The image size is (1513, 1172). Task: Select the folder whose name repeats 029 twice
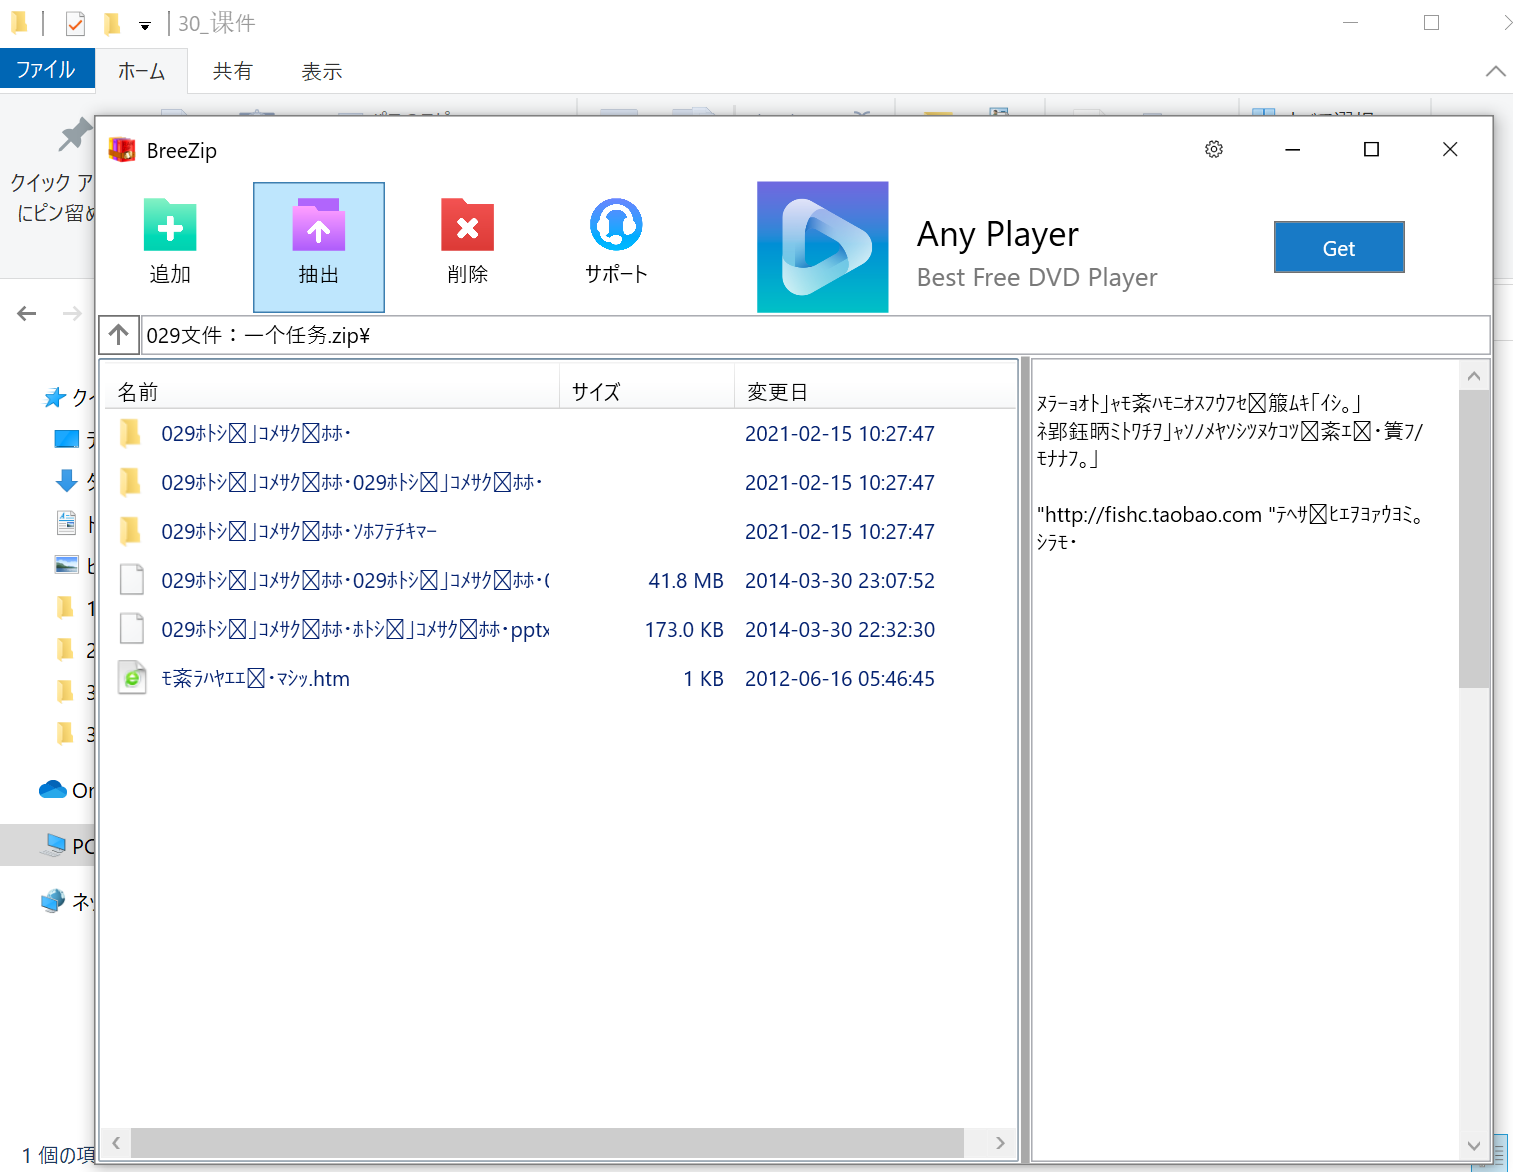[x=558, y=482]
